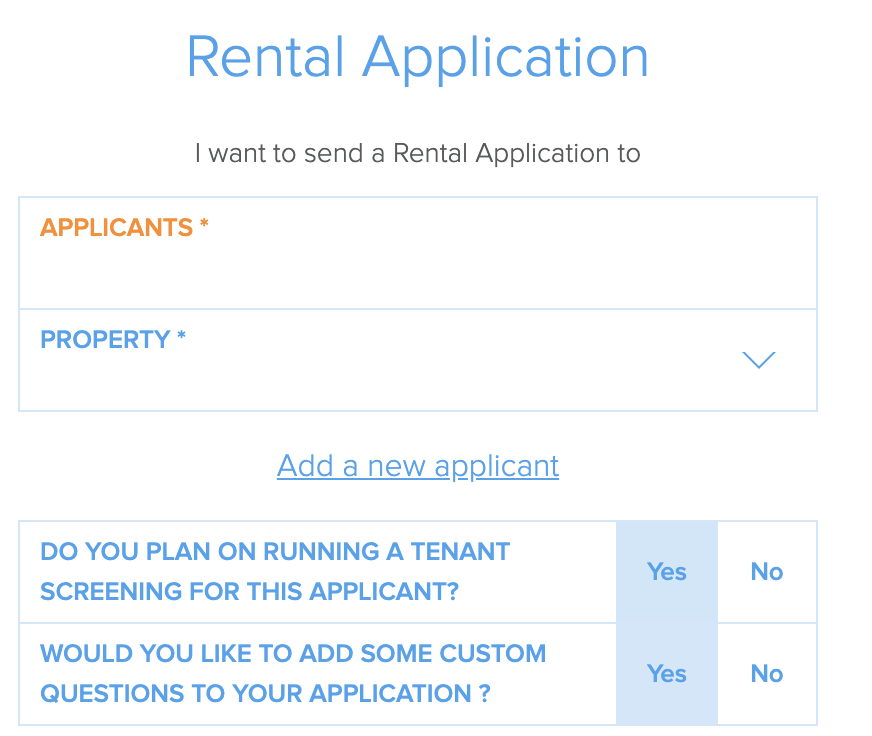Expand the Property dropdown chevron
This screenshot has width=872, height=736.
coord(759,360)
